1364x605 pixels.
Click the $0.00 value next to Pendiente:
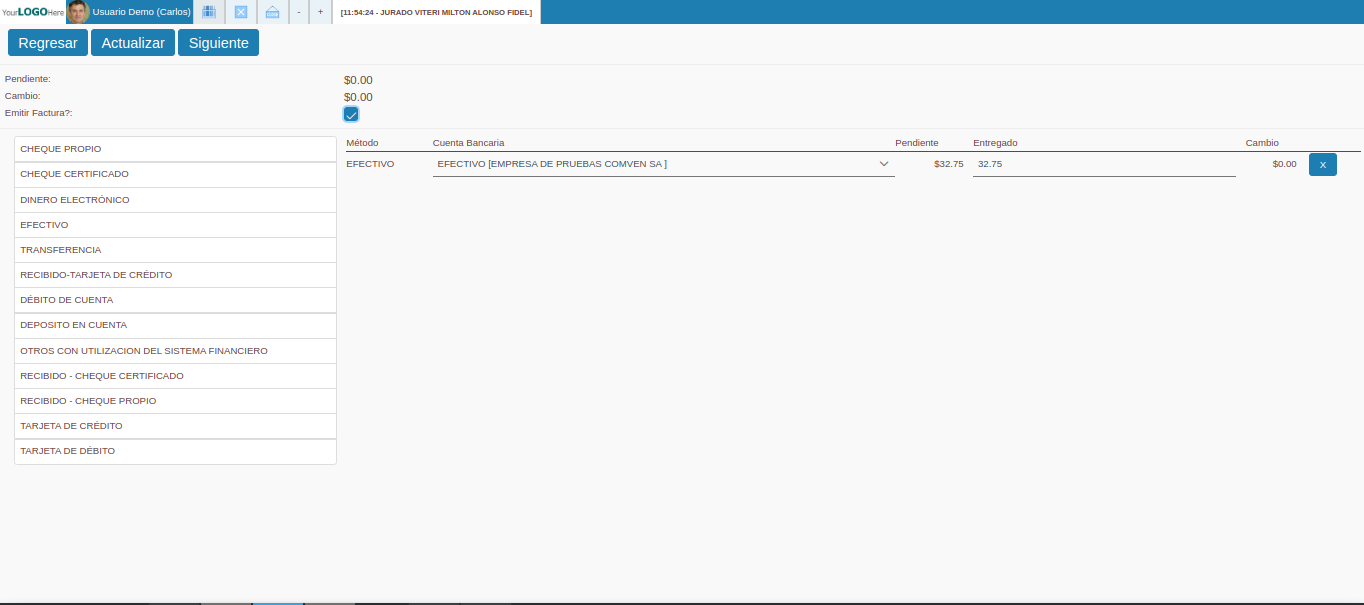358,80
